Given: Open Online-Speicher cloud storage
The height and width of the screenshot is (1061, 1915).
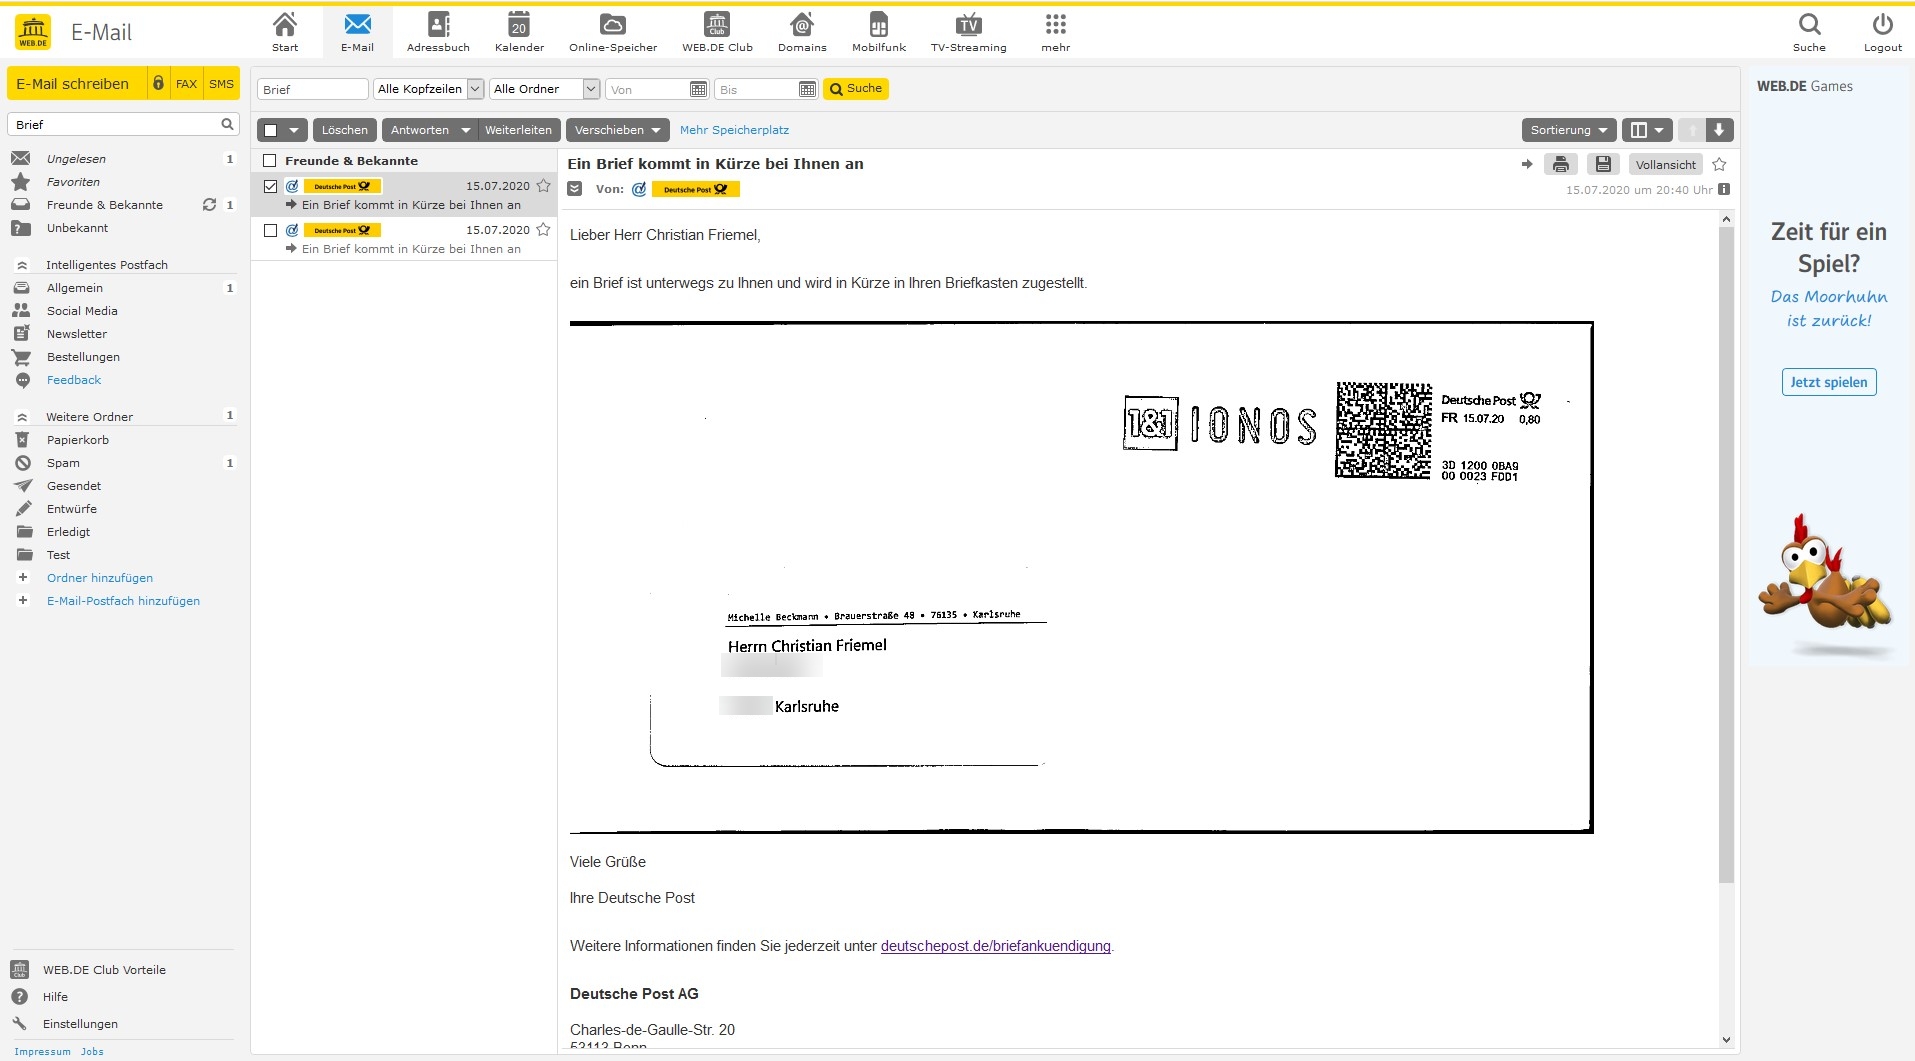Looking at the screenshot, I should pos(613,32).
